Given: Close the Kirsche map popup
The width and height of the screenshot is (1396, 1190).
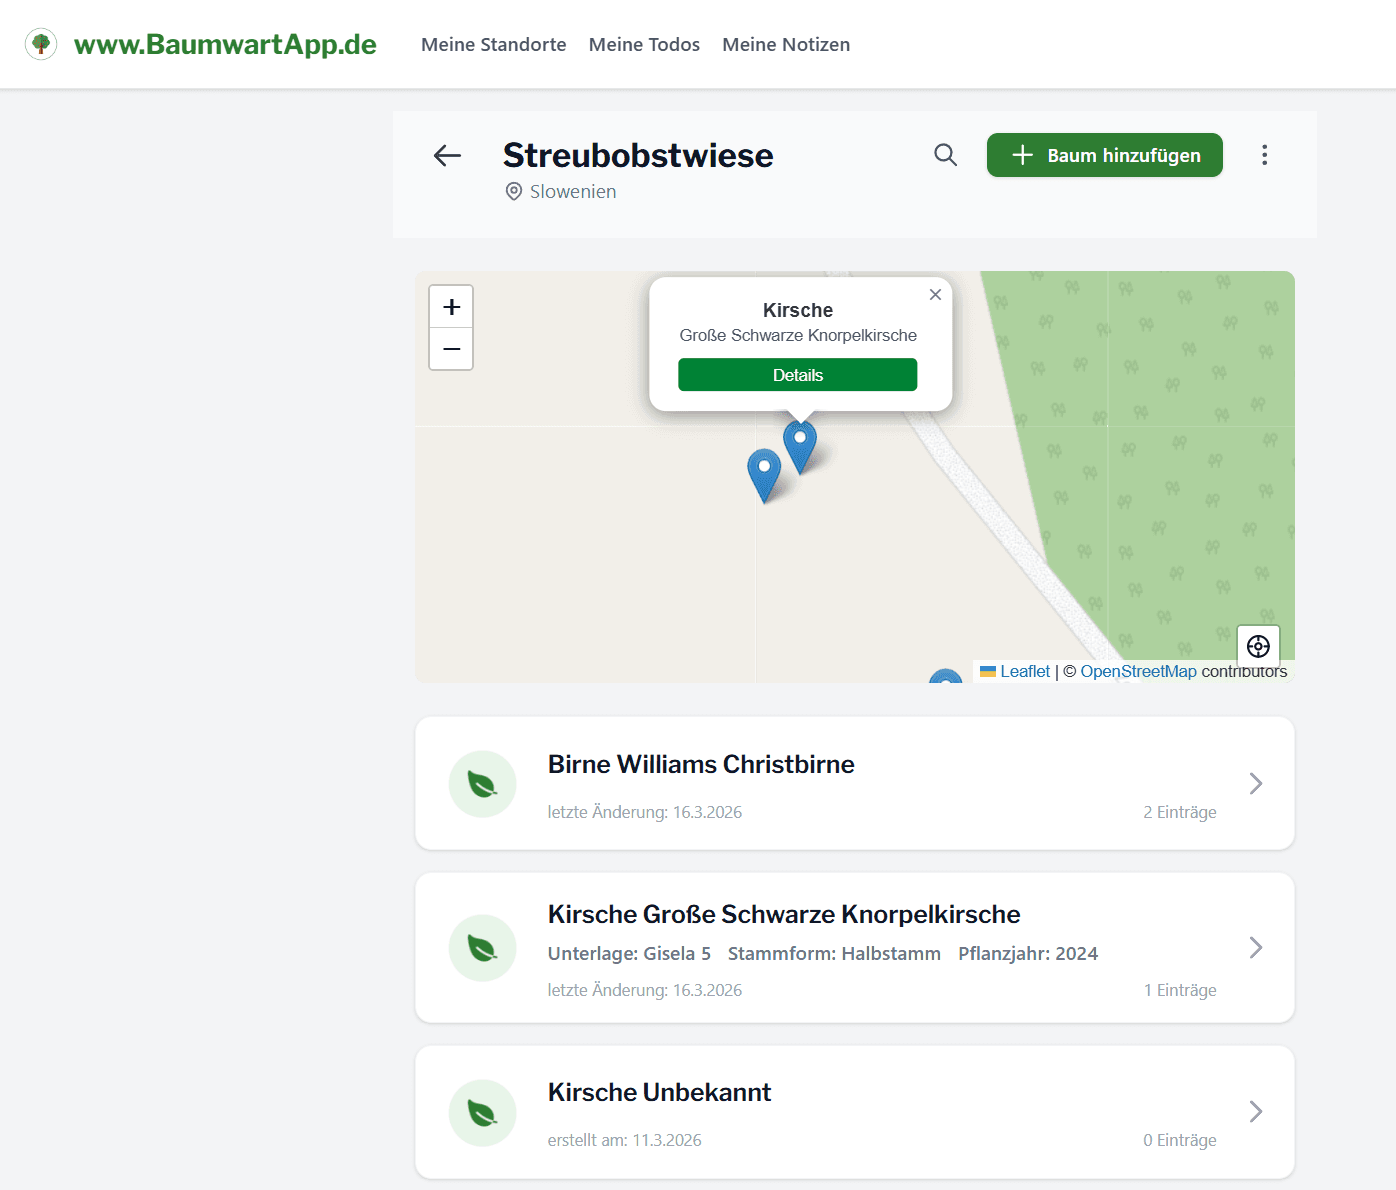Looking at the screenshot, I should [935, 294].
